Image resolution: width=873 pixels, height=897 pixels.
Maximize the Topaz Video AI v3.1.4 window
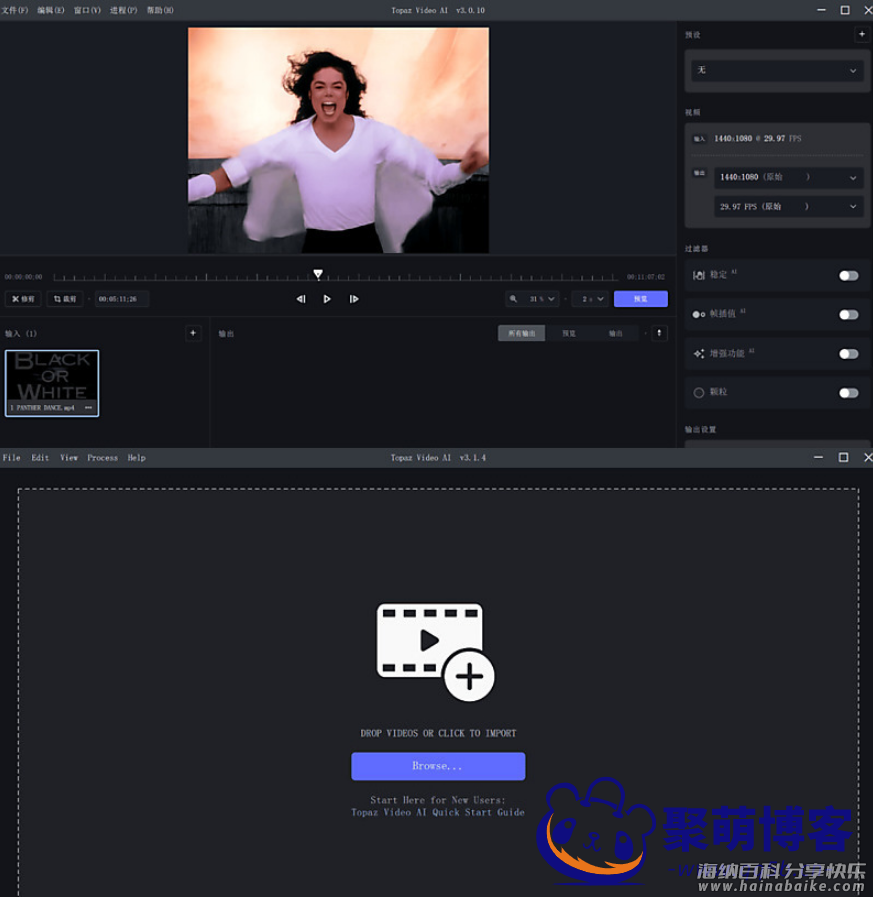point(843,457)
